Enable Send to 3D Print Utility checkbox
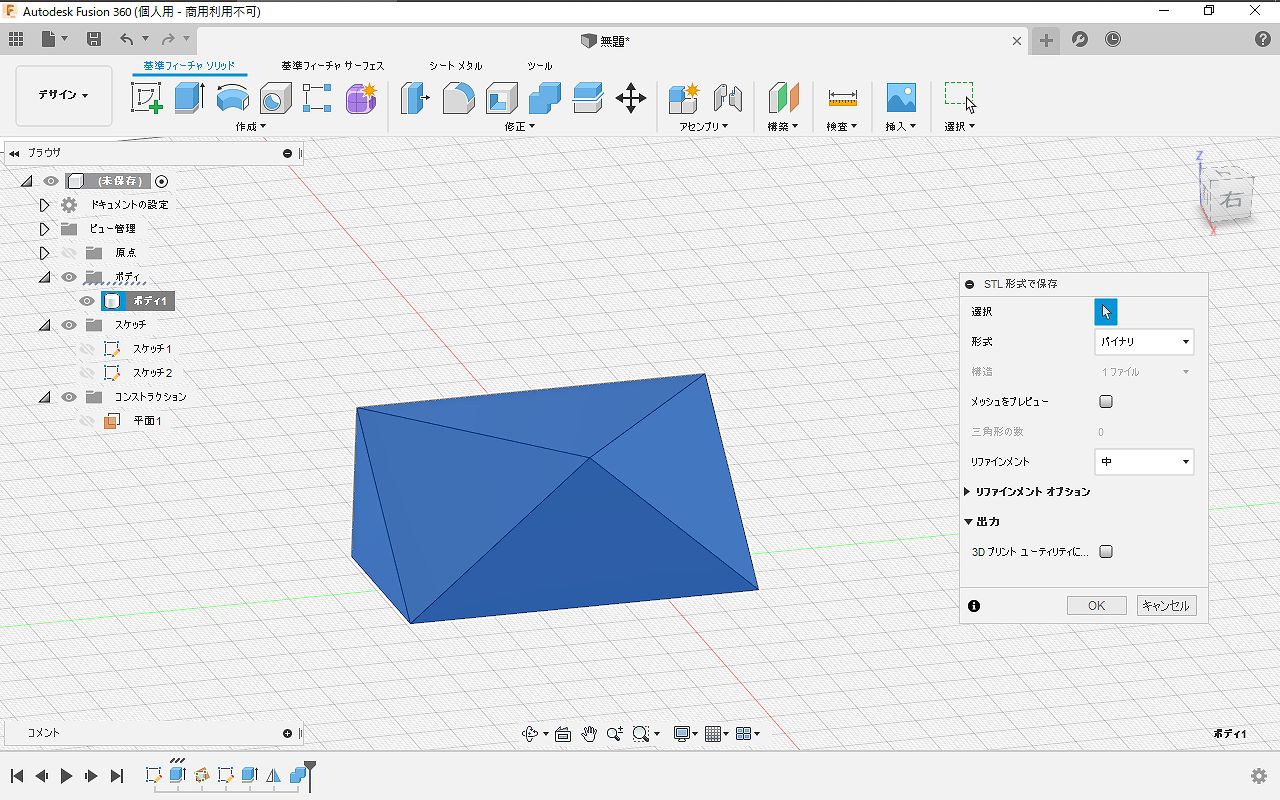This screenshot has width=1280, height=800. coord(1106,552)
